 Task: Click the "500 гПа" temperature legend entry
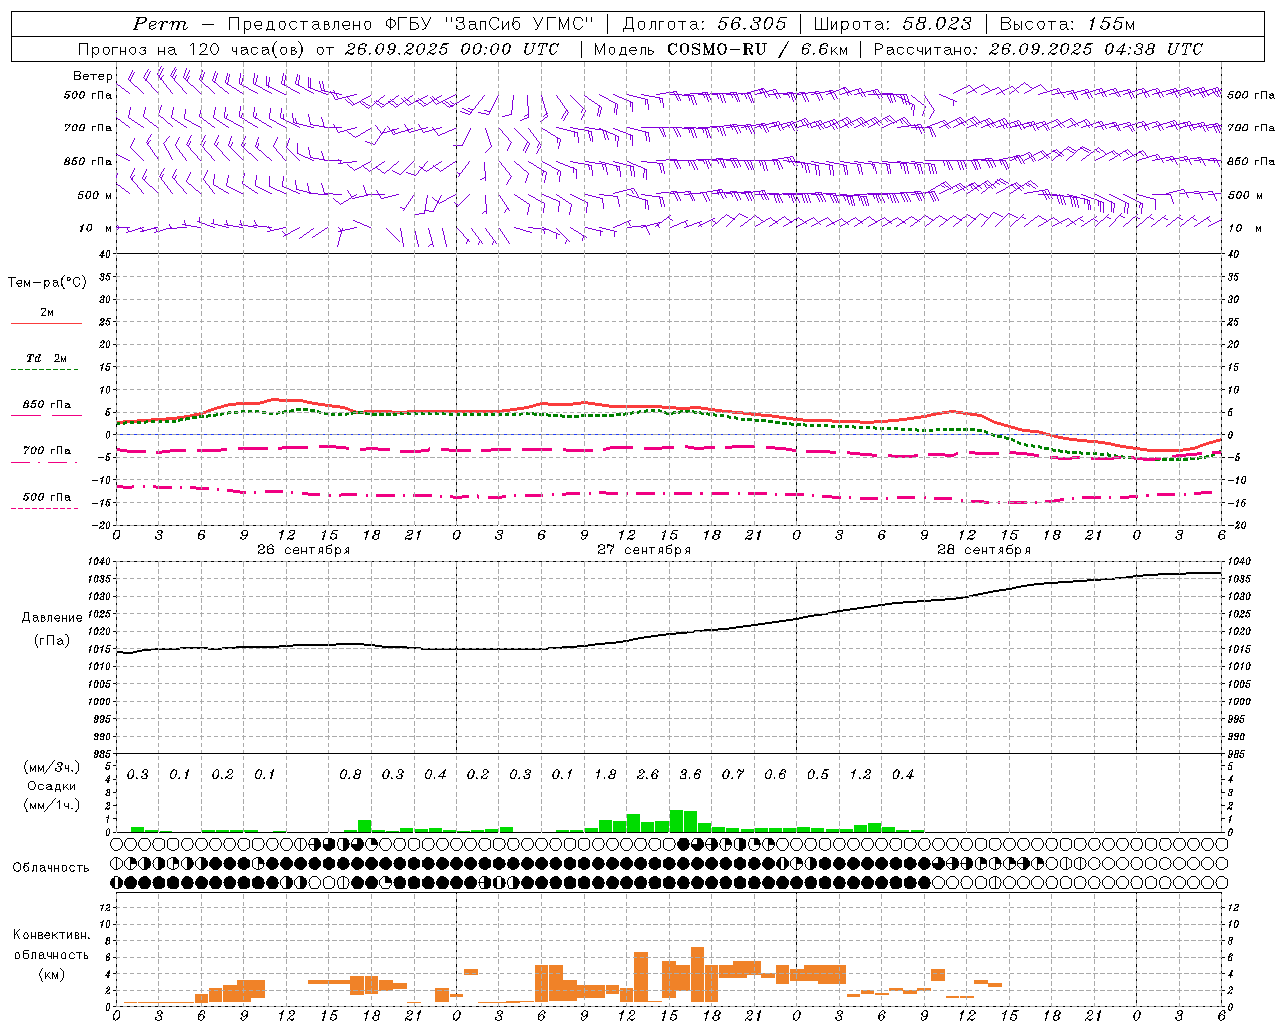coord(46,497)
